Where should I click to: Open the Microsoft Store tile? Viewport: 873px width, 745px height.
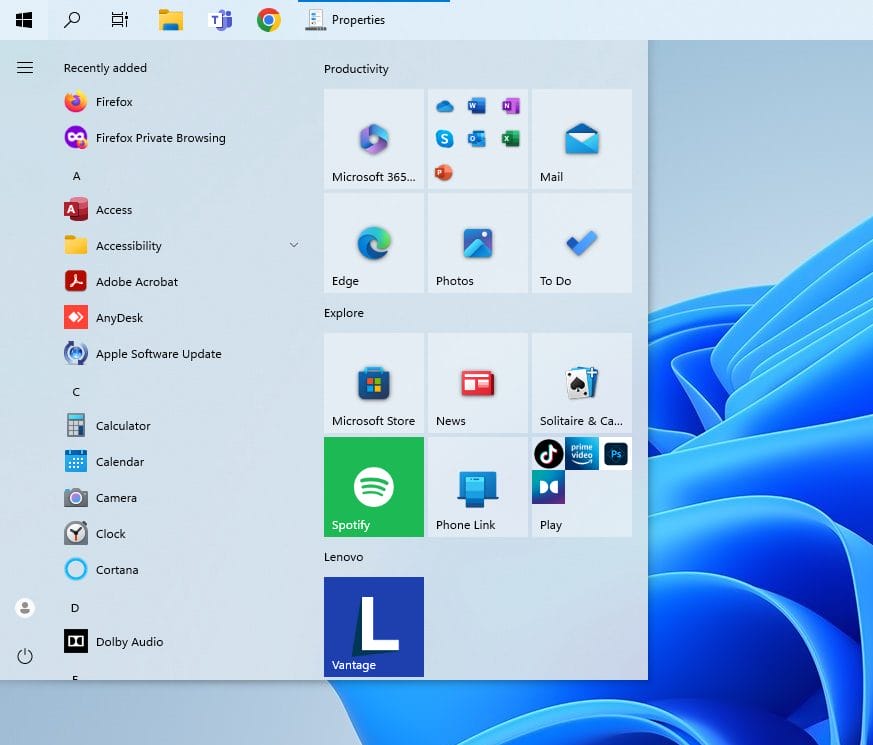[x=373, y=383]
